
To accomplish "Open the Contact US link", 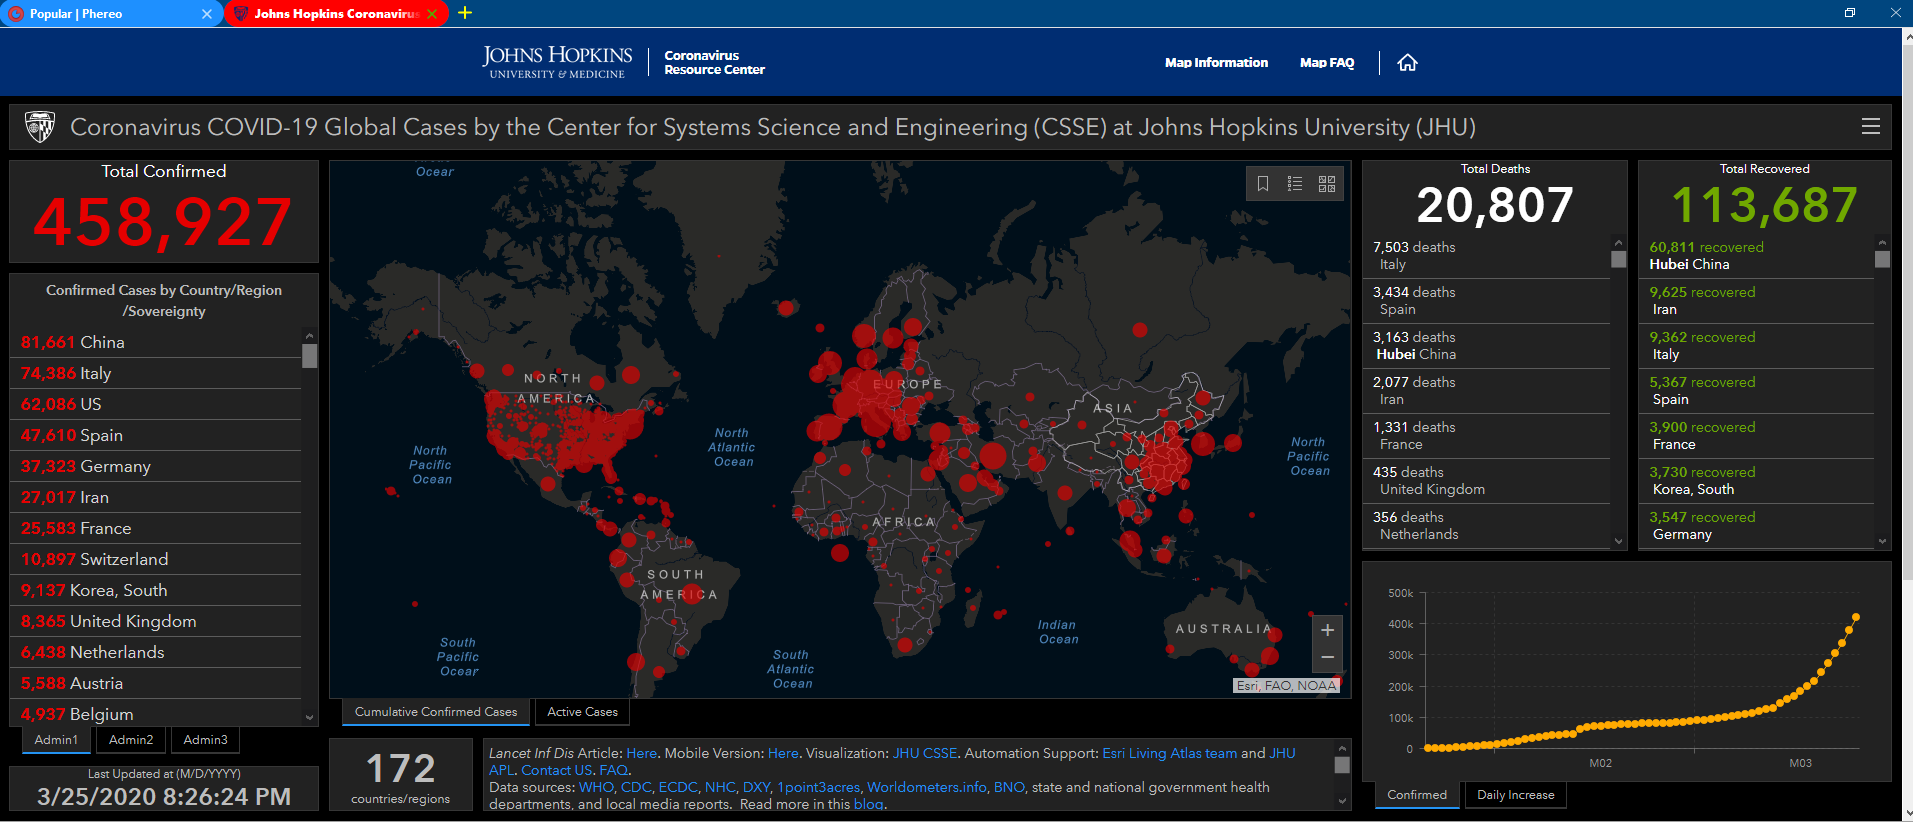I will (557, 770).
